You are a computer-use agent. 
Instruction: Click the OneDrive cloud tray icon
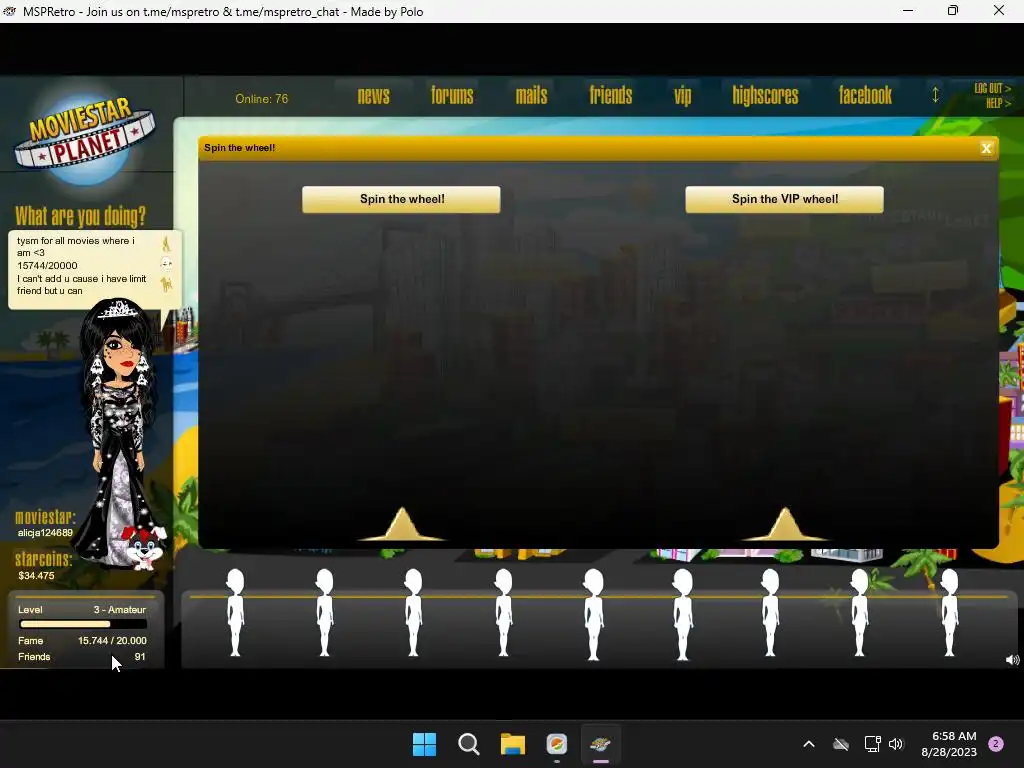(841, 744)
